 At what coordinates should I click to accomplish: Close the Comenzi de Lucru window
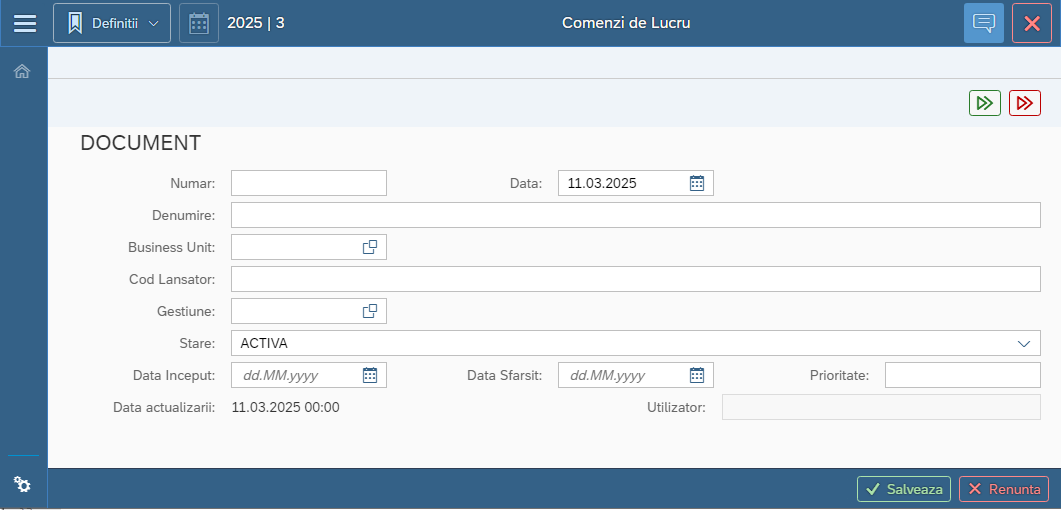coord(1032,23)
